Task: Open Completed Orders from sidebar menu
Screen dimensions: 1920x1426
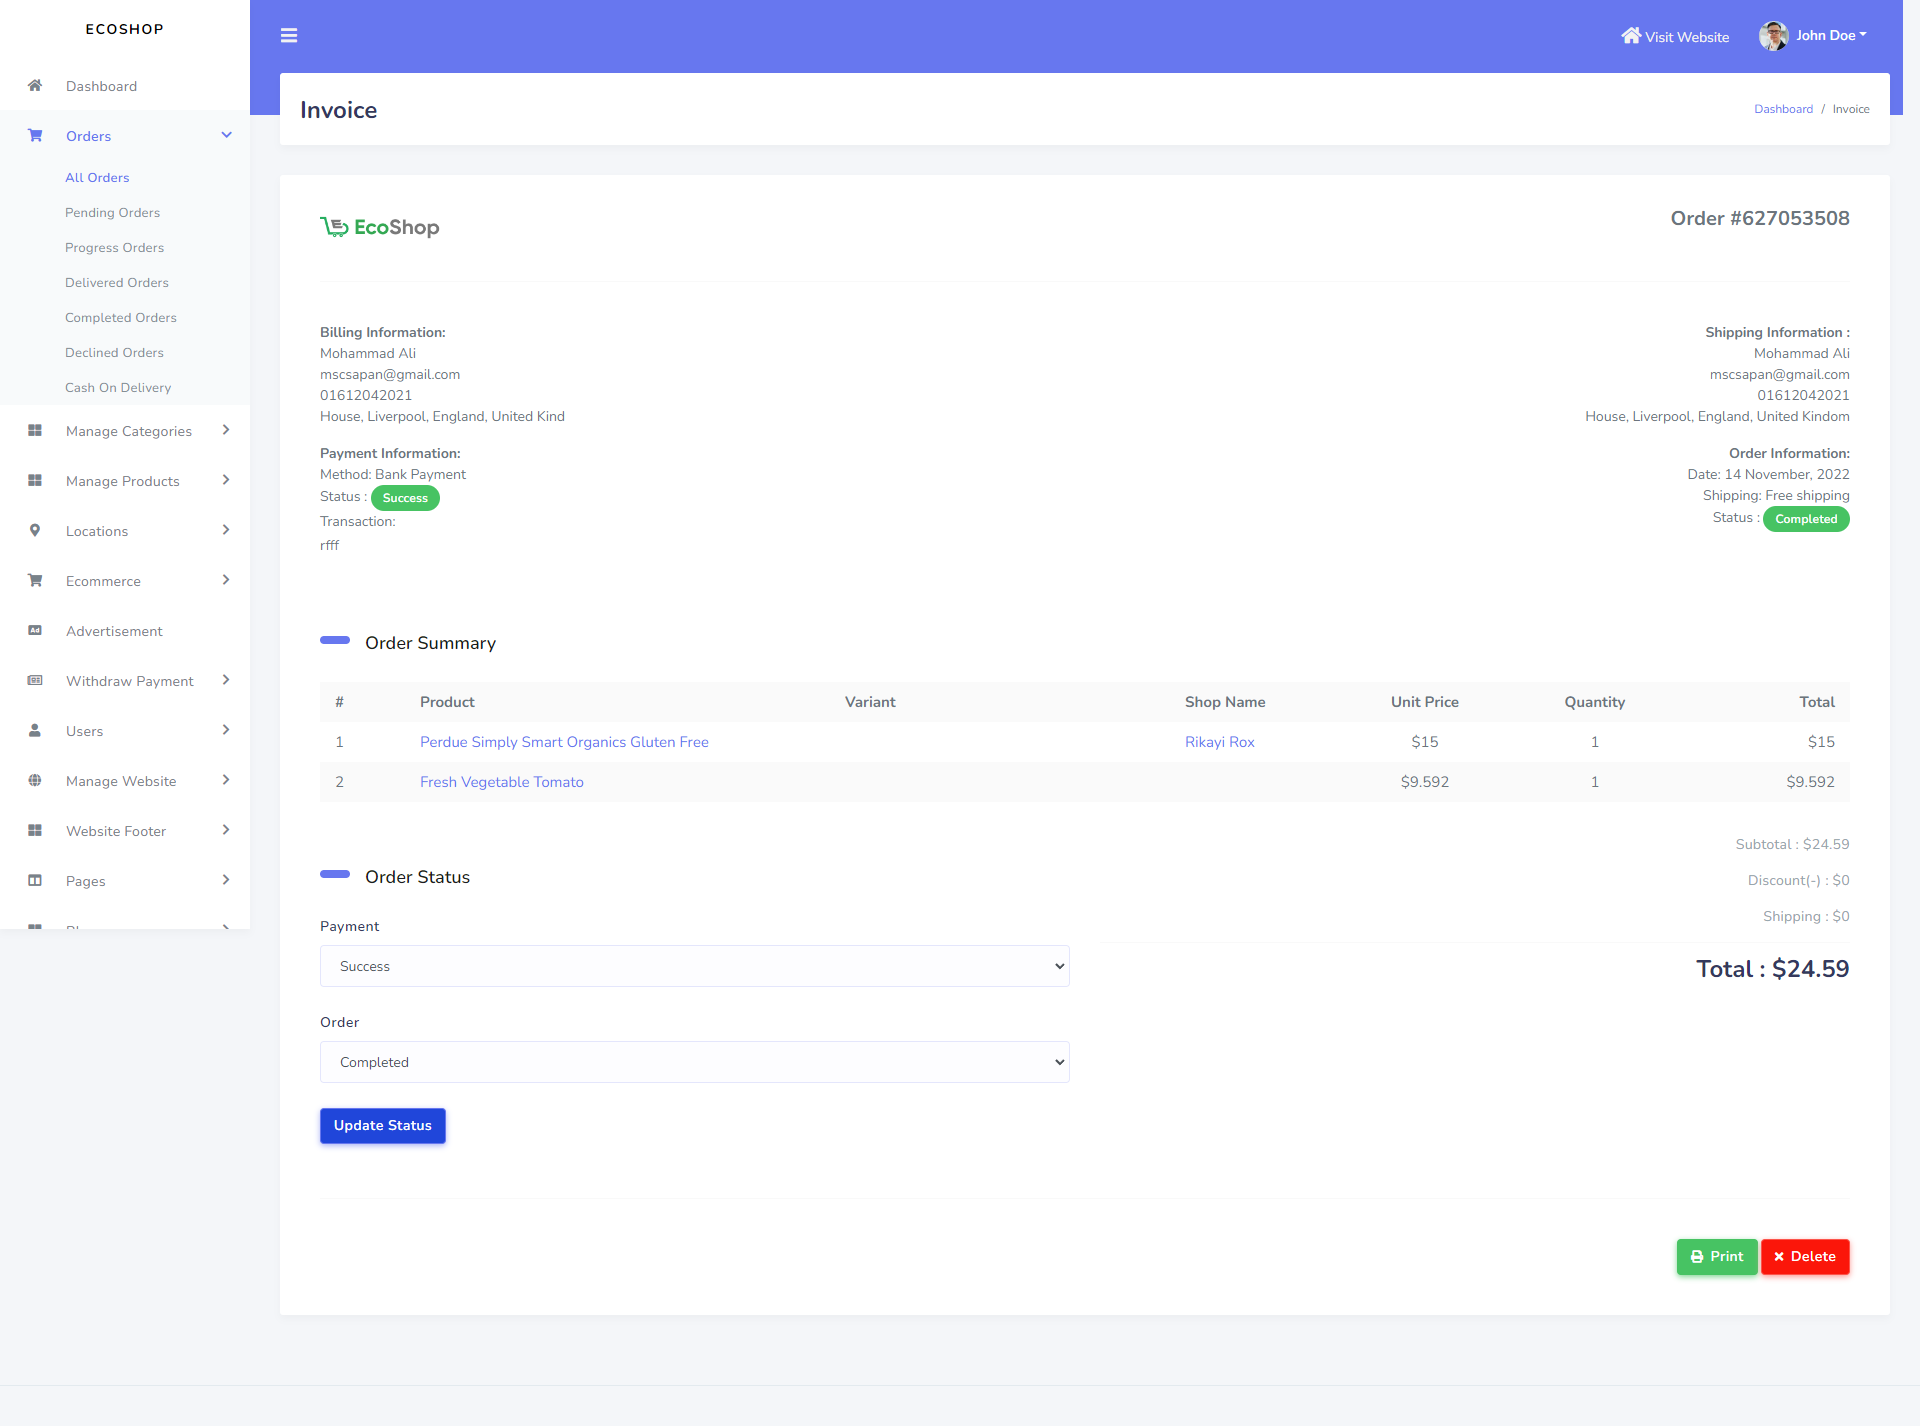Action: click(x=121, y=317)
